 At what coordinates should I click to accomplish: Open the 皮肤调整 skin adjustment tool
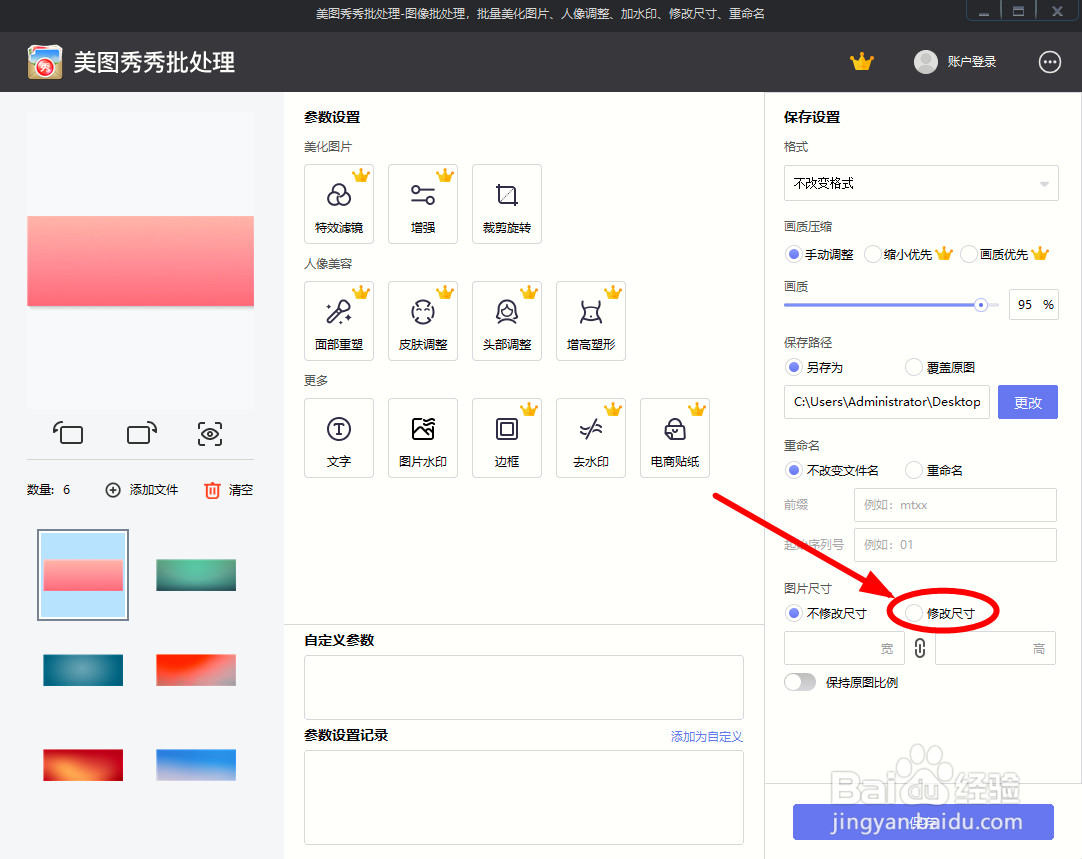coord(423,321)
